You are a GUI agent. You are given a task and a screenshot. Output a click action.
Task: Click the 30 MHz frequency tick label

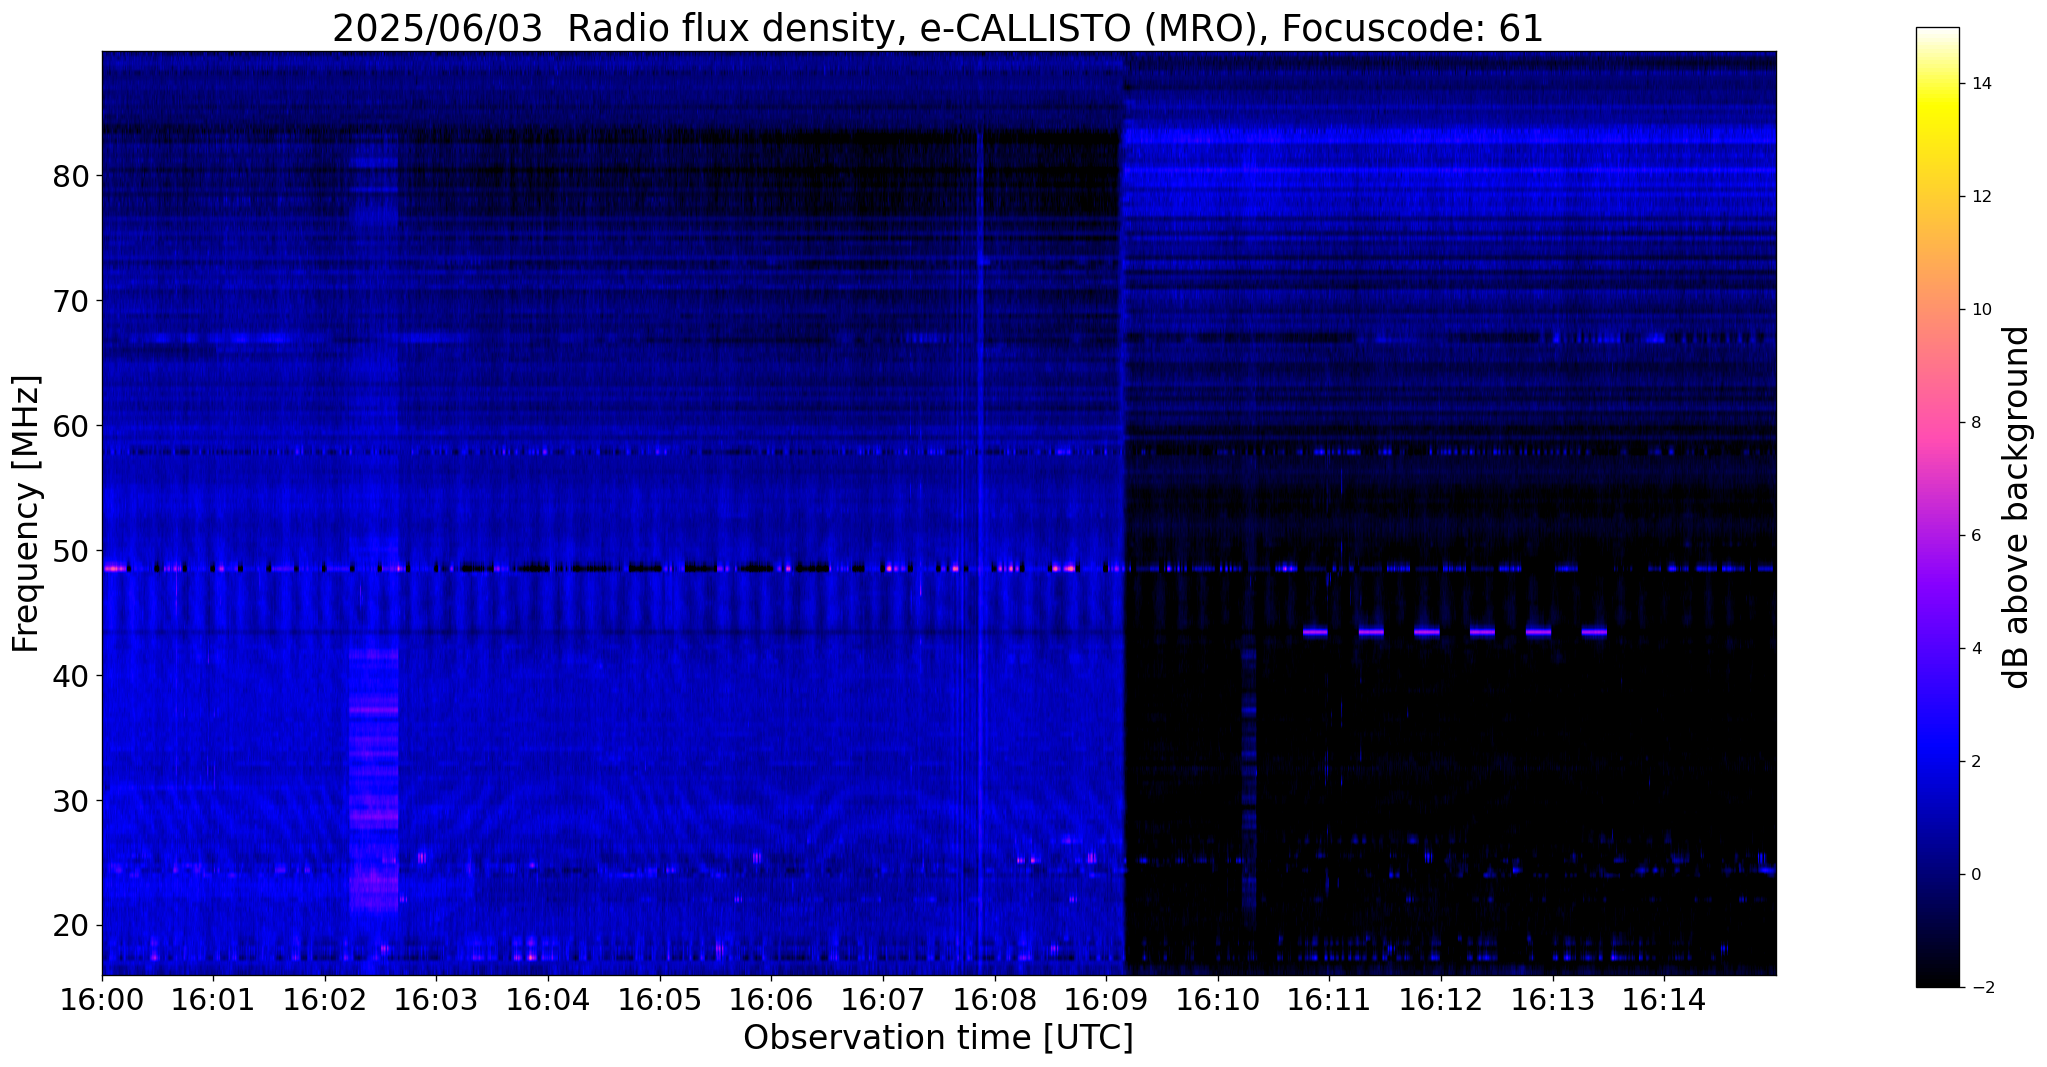tap(71, 801)
